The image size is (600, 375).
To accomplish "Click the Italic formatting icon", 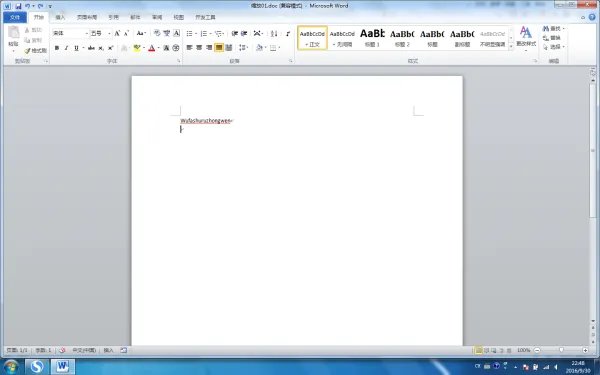I will tap(66, 48).
